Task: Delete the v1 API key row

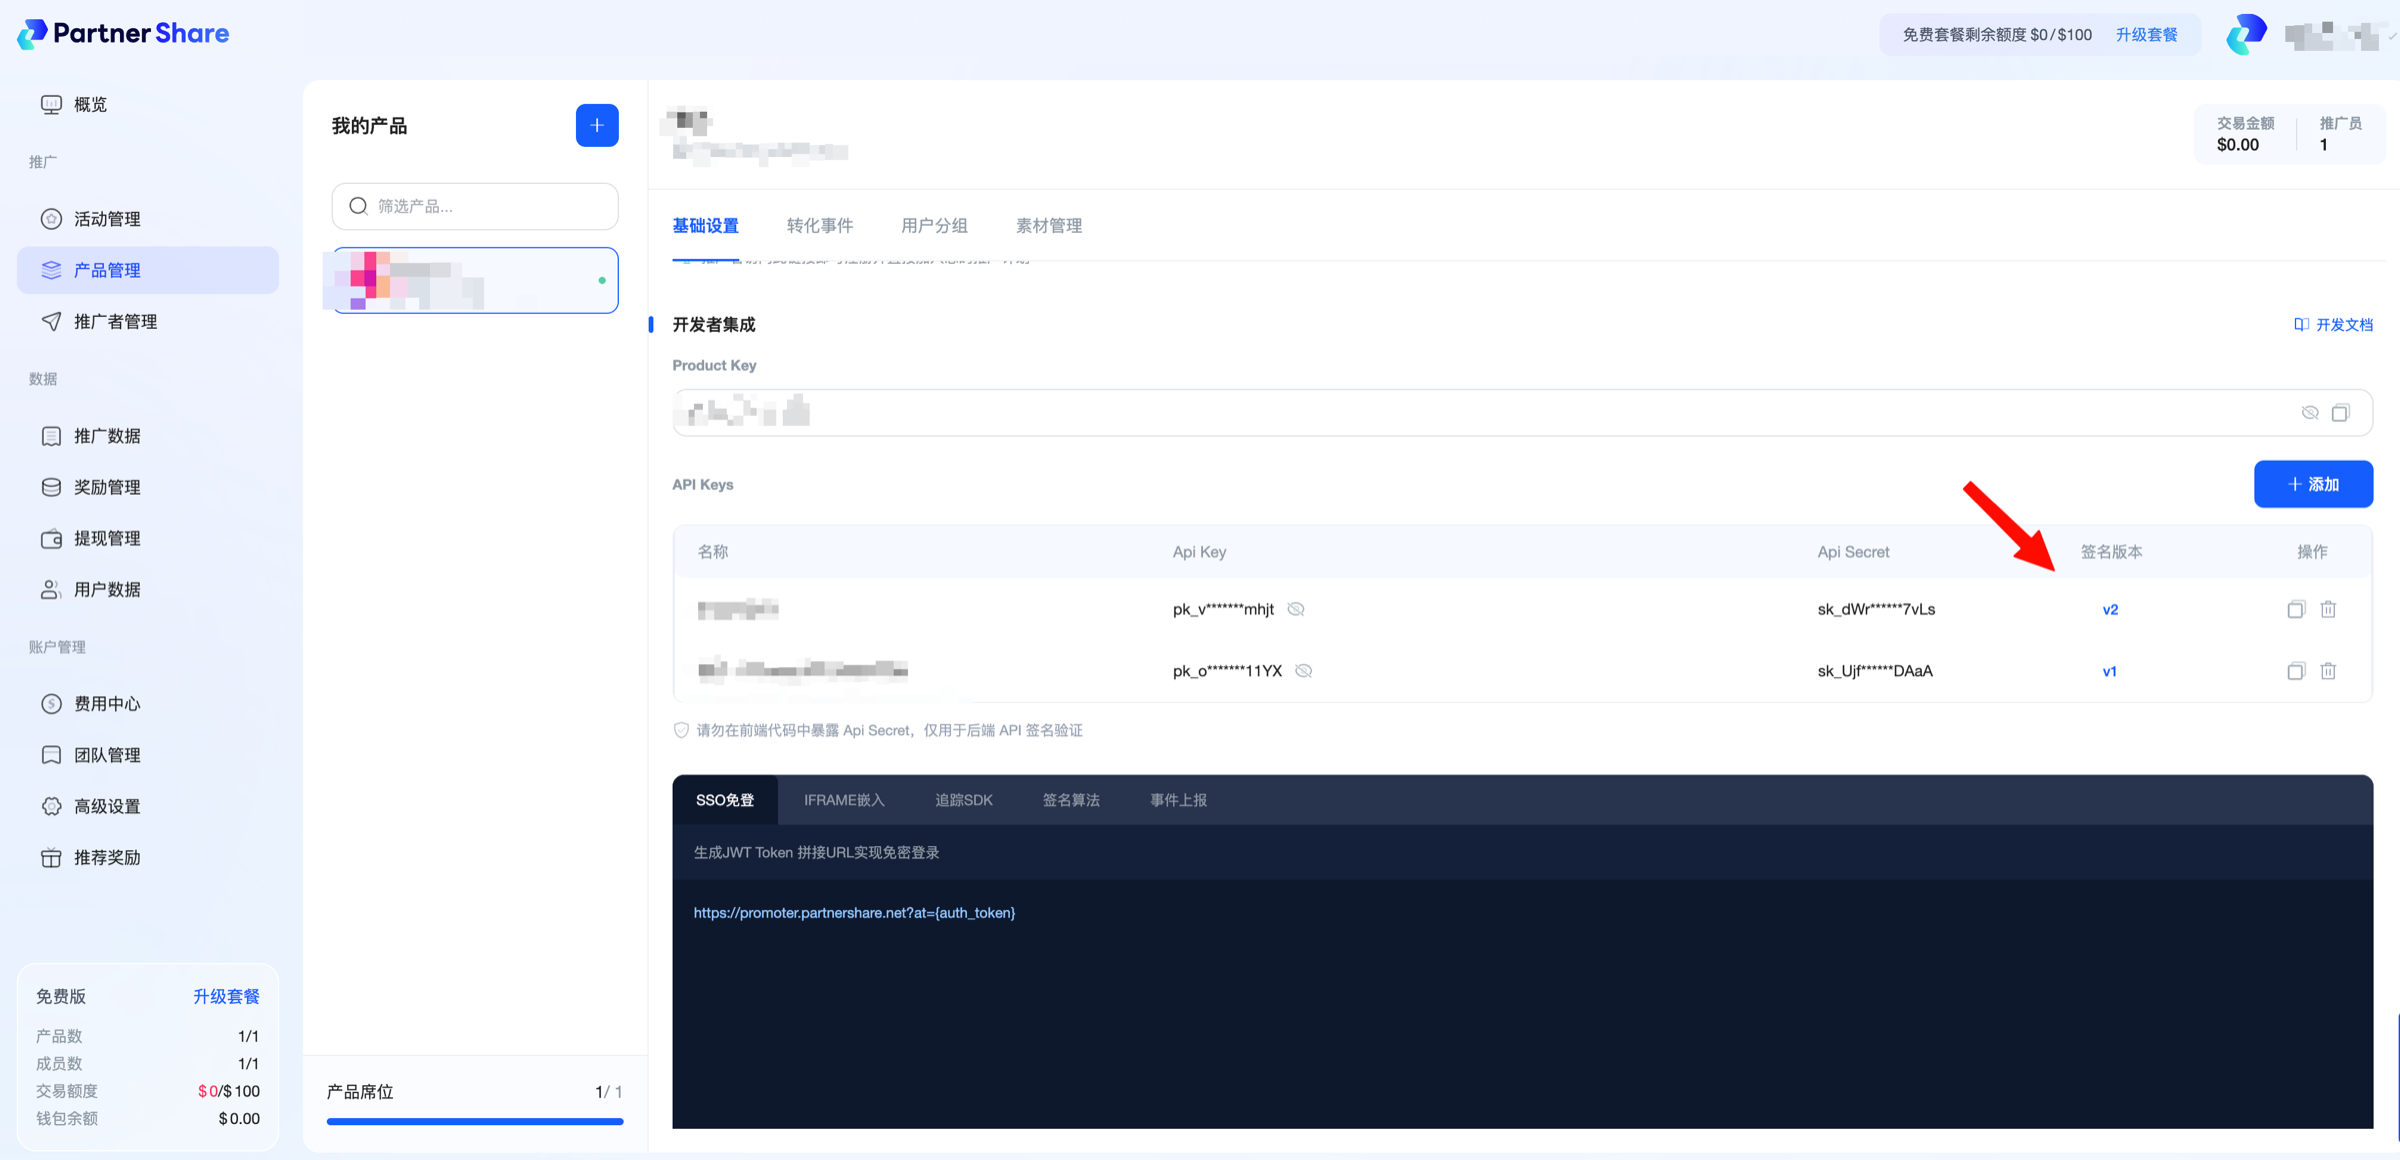Action: (x=2328, y=671)
